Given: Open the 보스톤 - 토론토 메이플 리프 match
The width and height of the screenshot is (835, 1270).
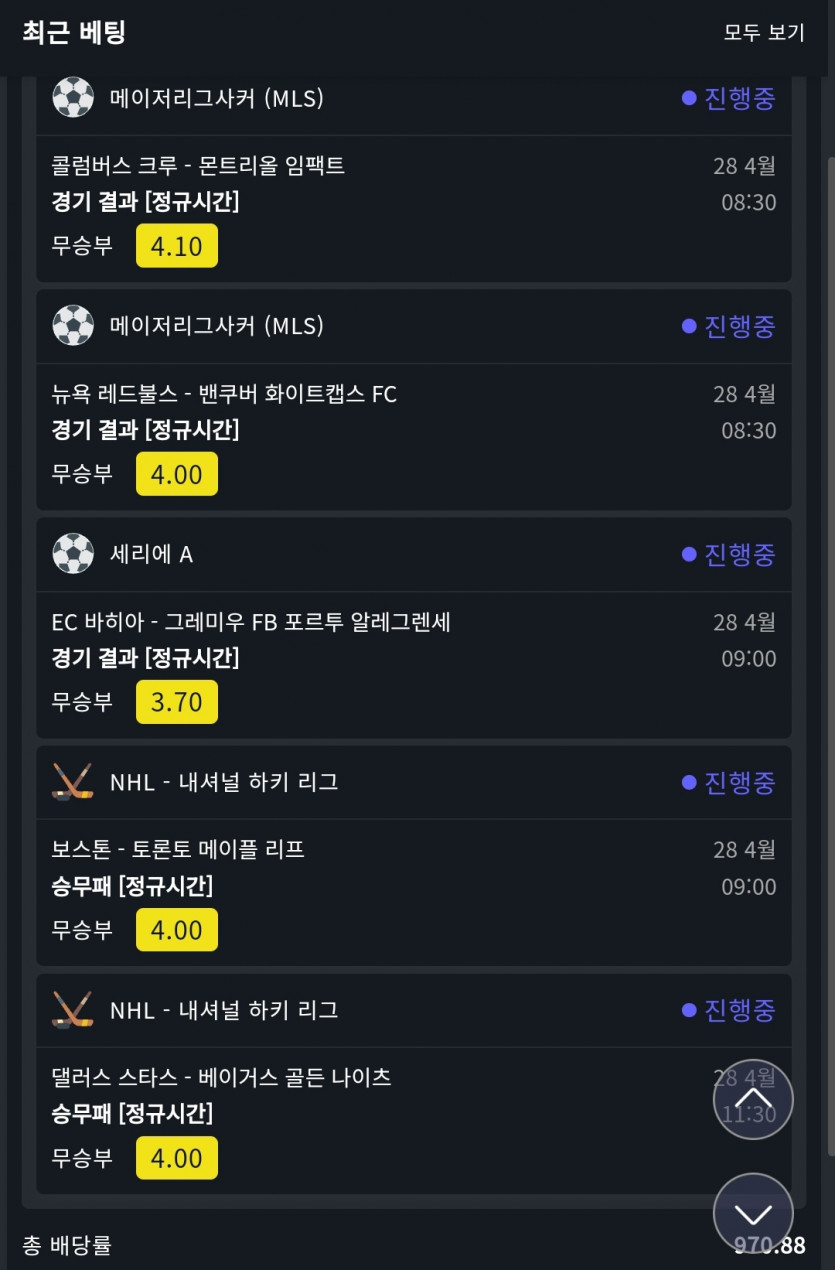Looking at the screenshot, I should [178, 850].
